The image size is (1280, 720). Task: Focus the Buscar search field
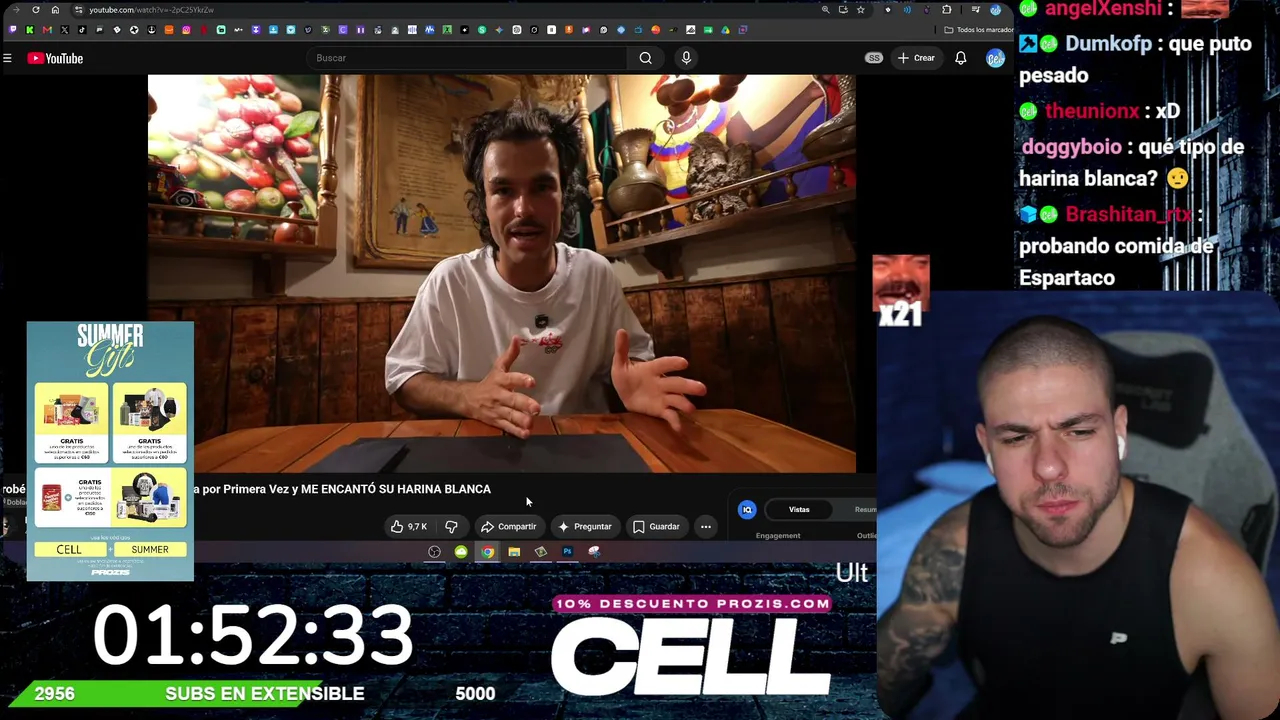pos(465,58)
